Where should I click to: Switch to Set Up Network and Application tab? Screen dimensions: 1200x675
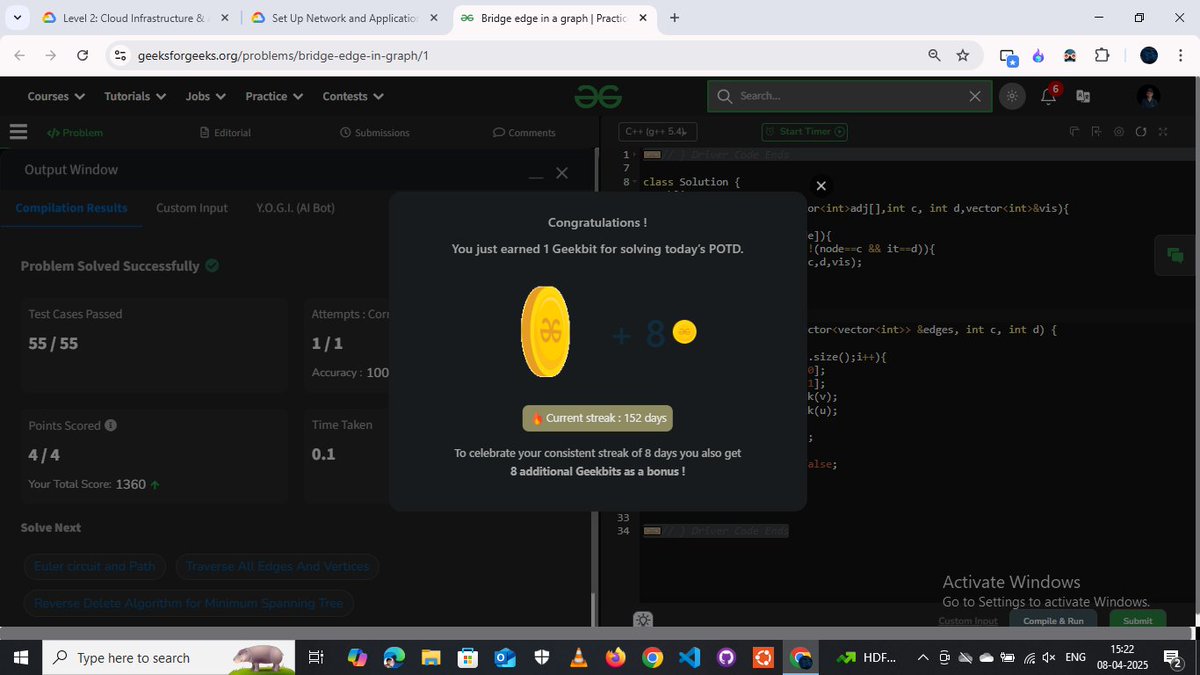tap(343, 17)
